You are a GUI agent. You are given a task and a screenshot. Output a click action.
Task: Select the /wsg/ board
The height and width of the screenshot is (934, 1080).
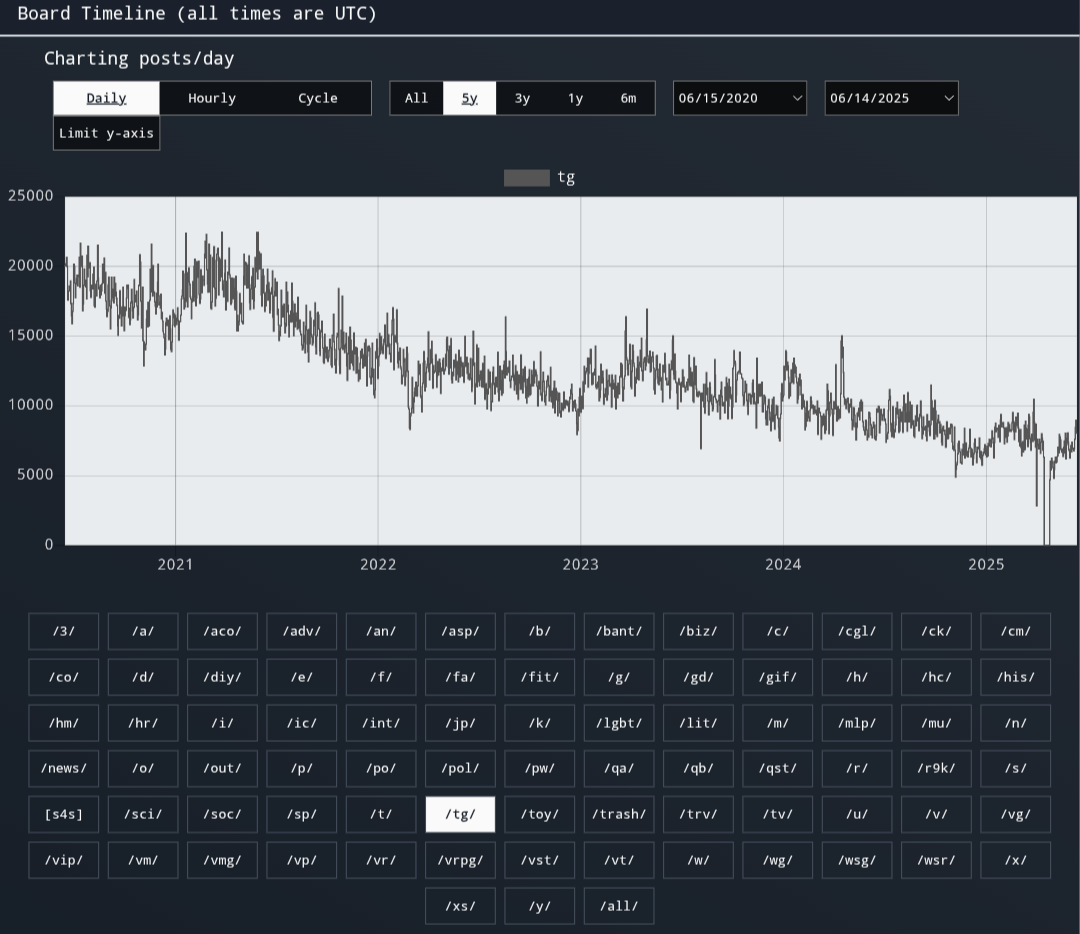click(857, 860)
